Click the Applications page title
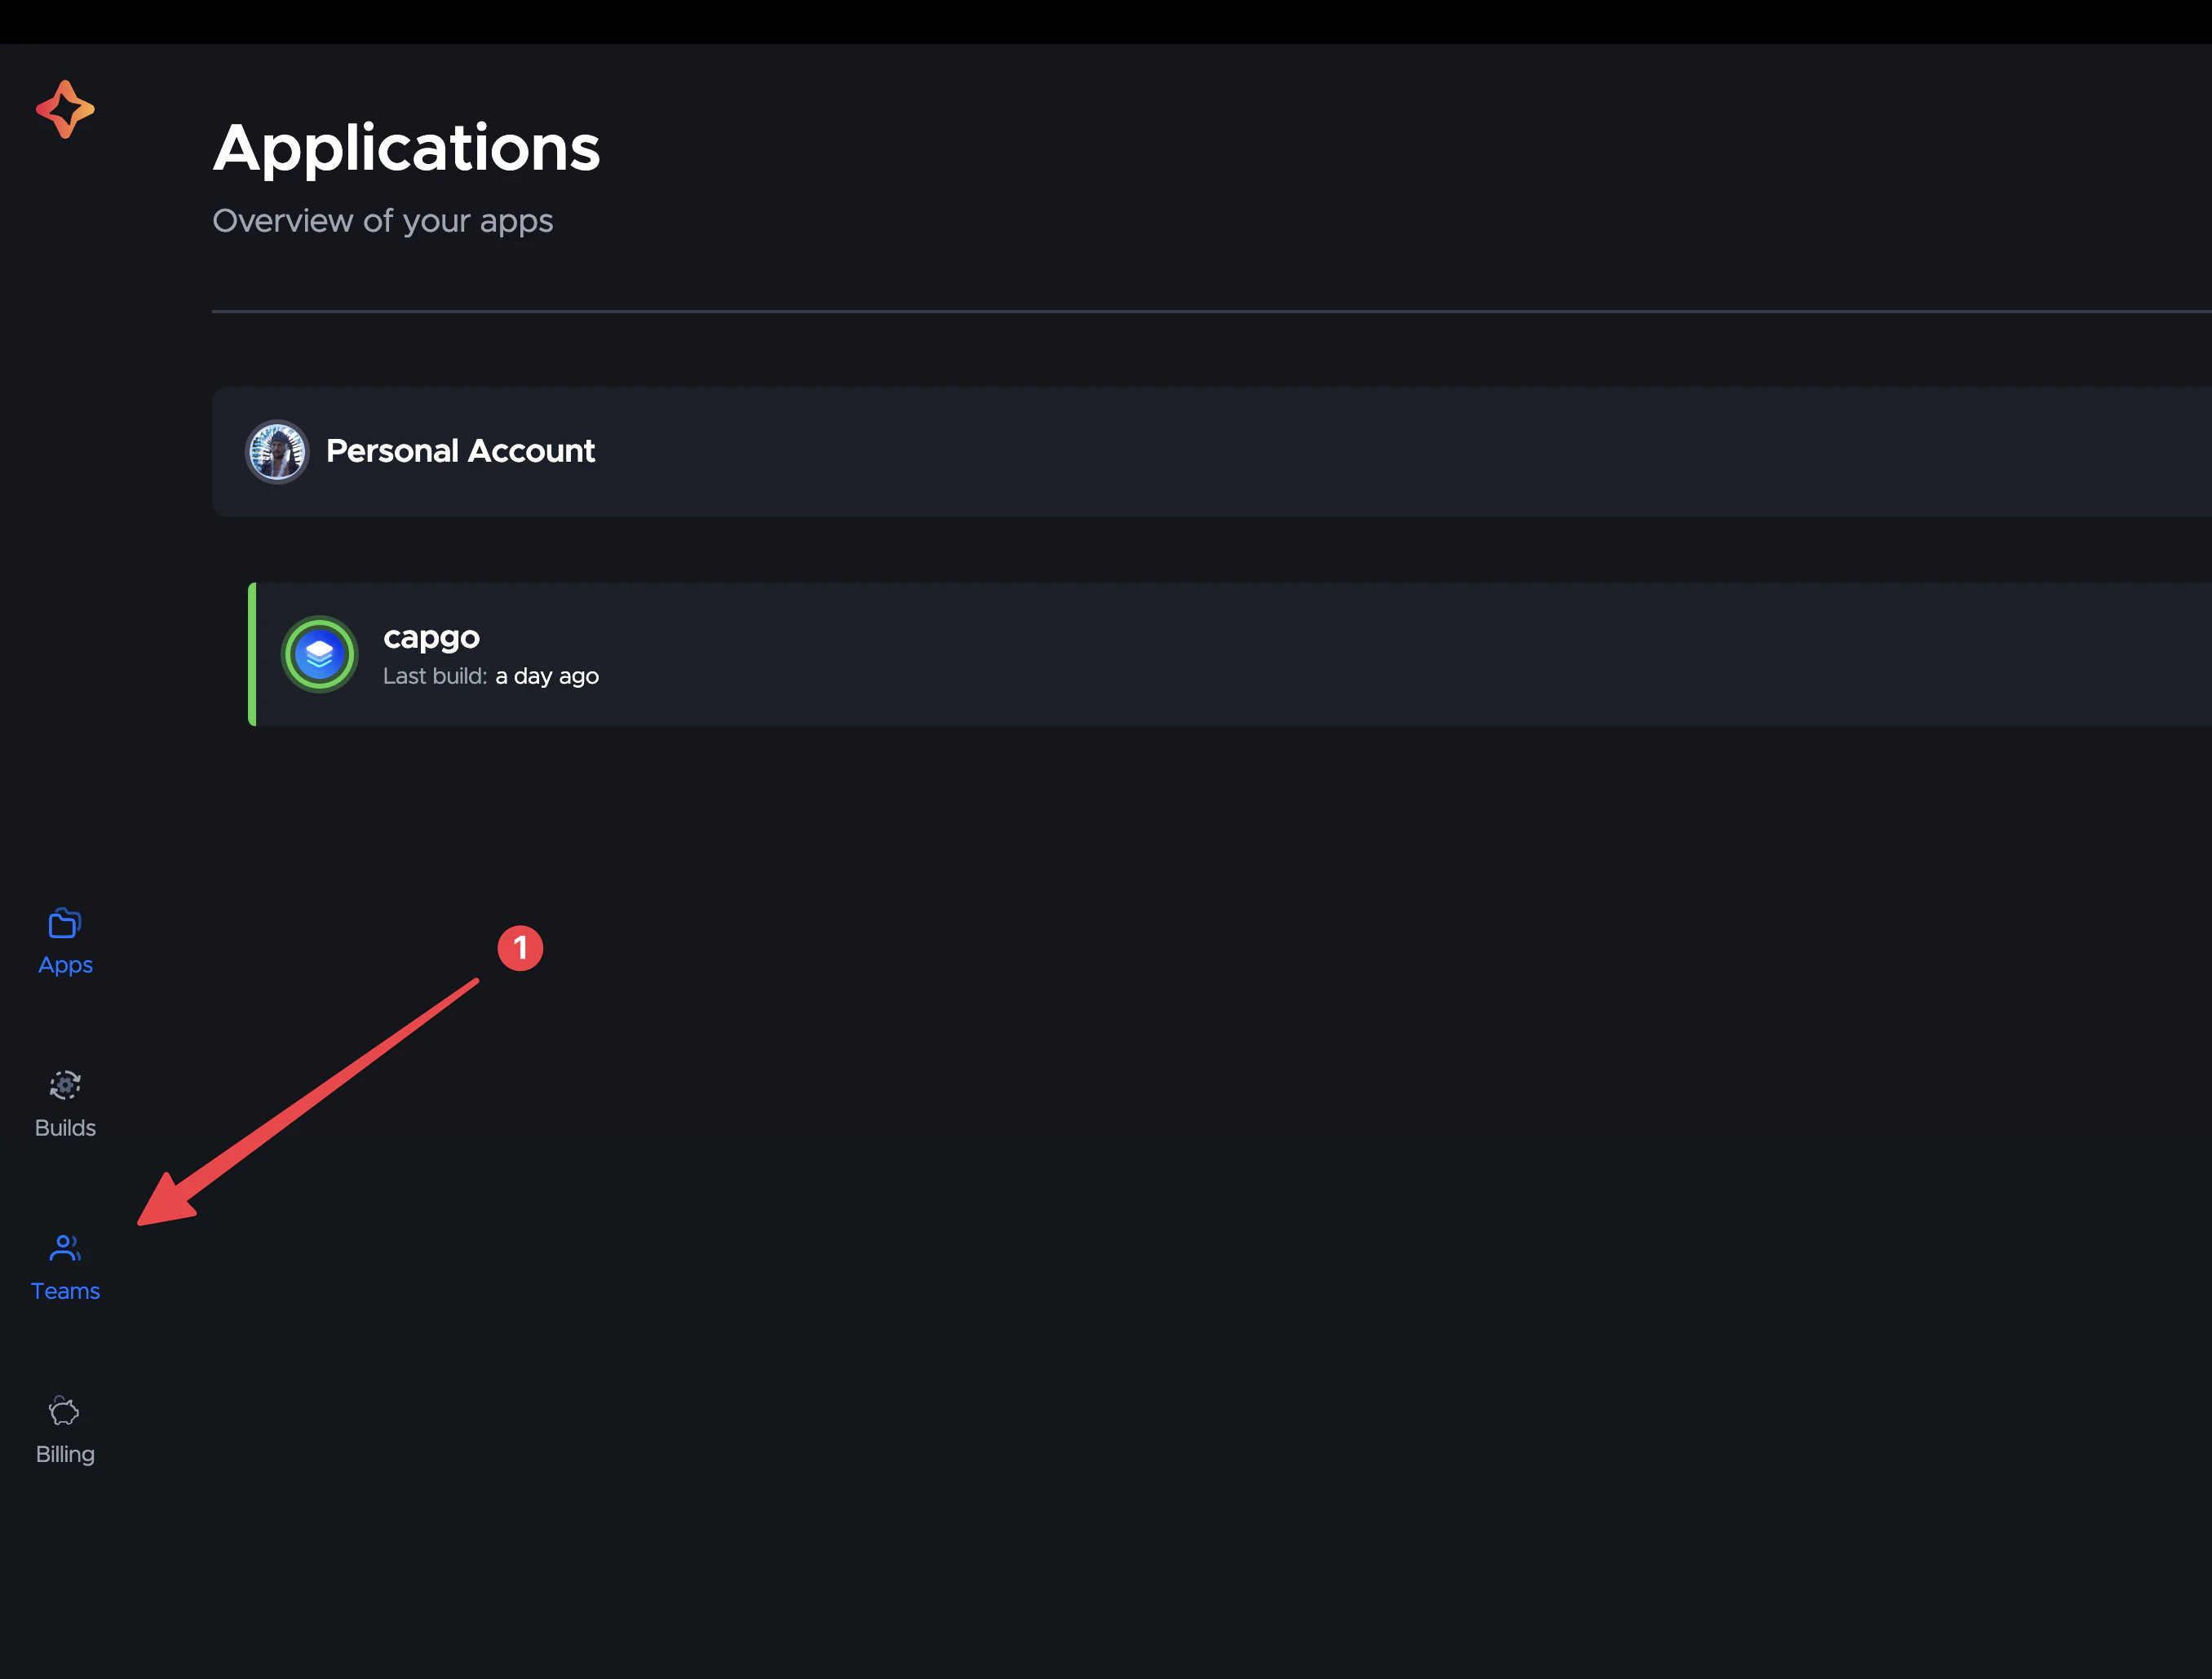 (x=406, y=148)
